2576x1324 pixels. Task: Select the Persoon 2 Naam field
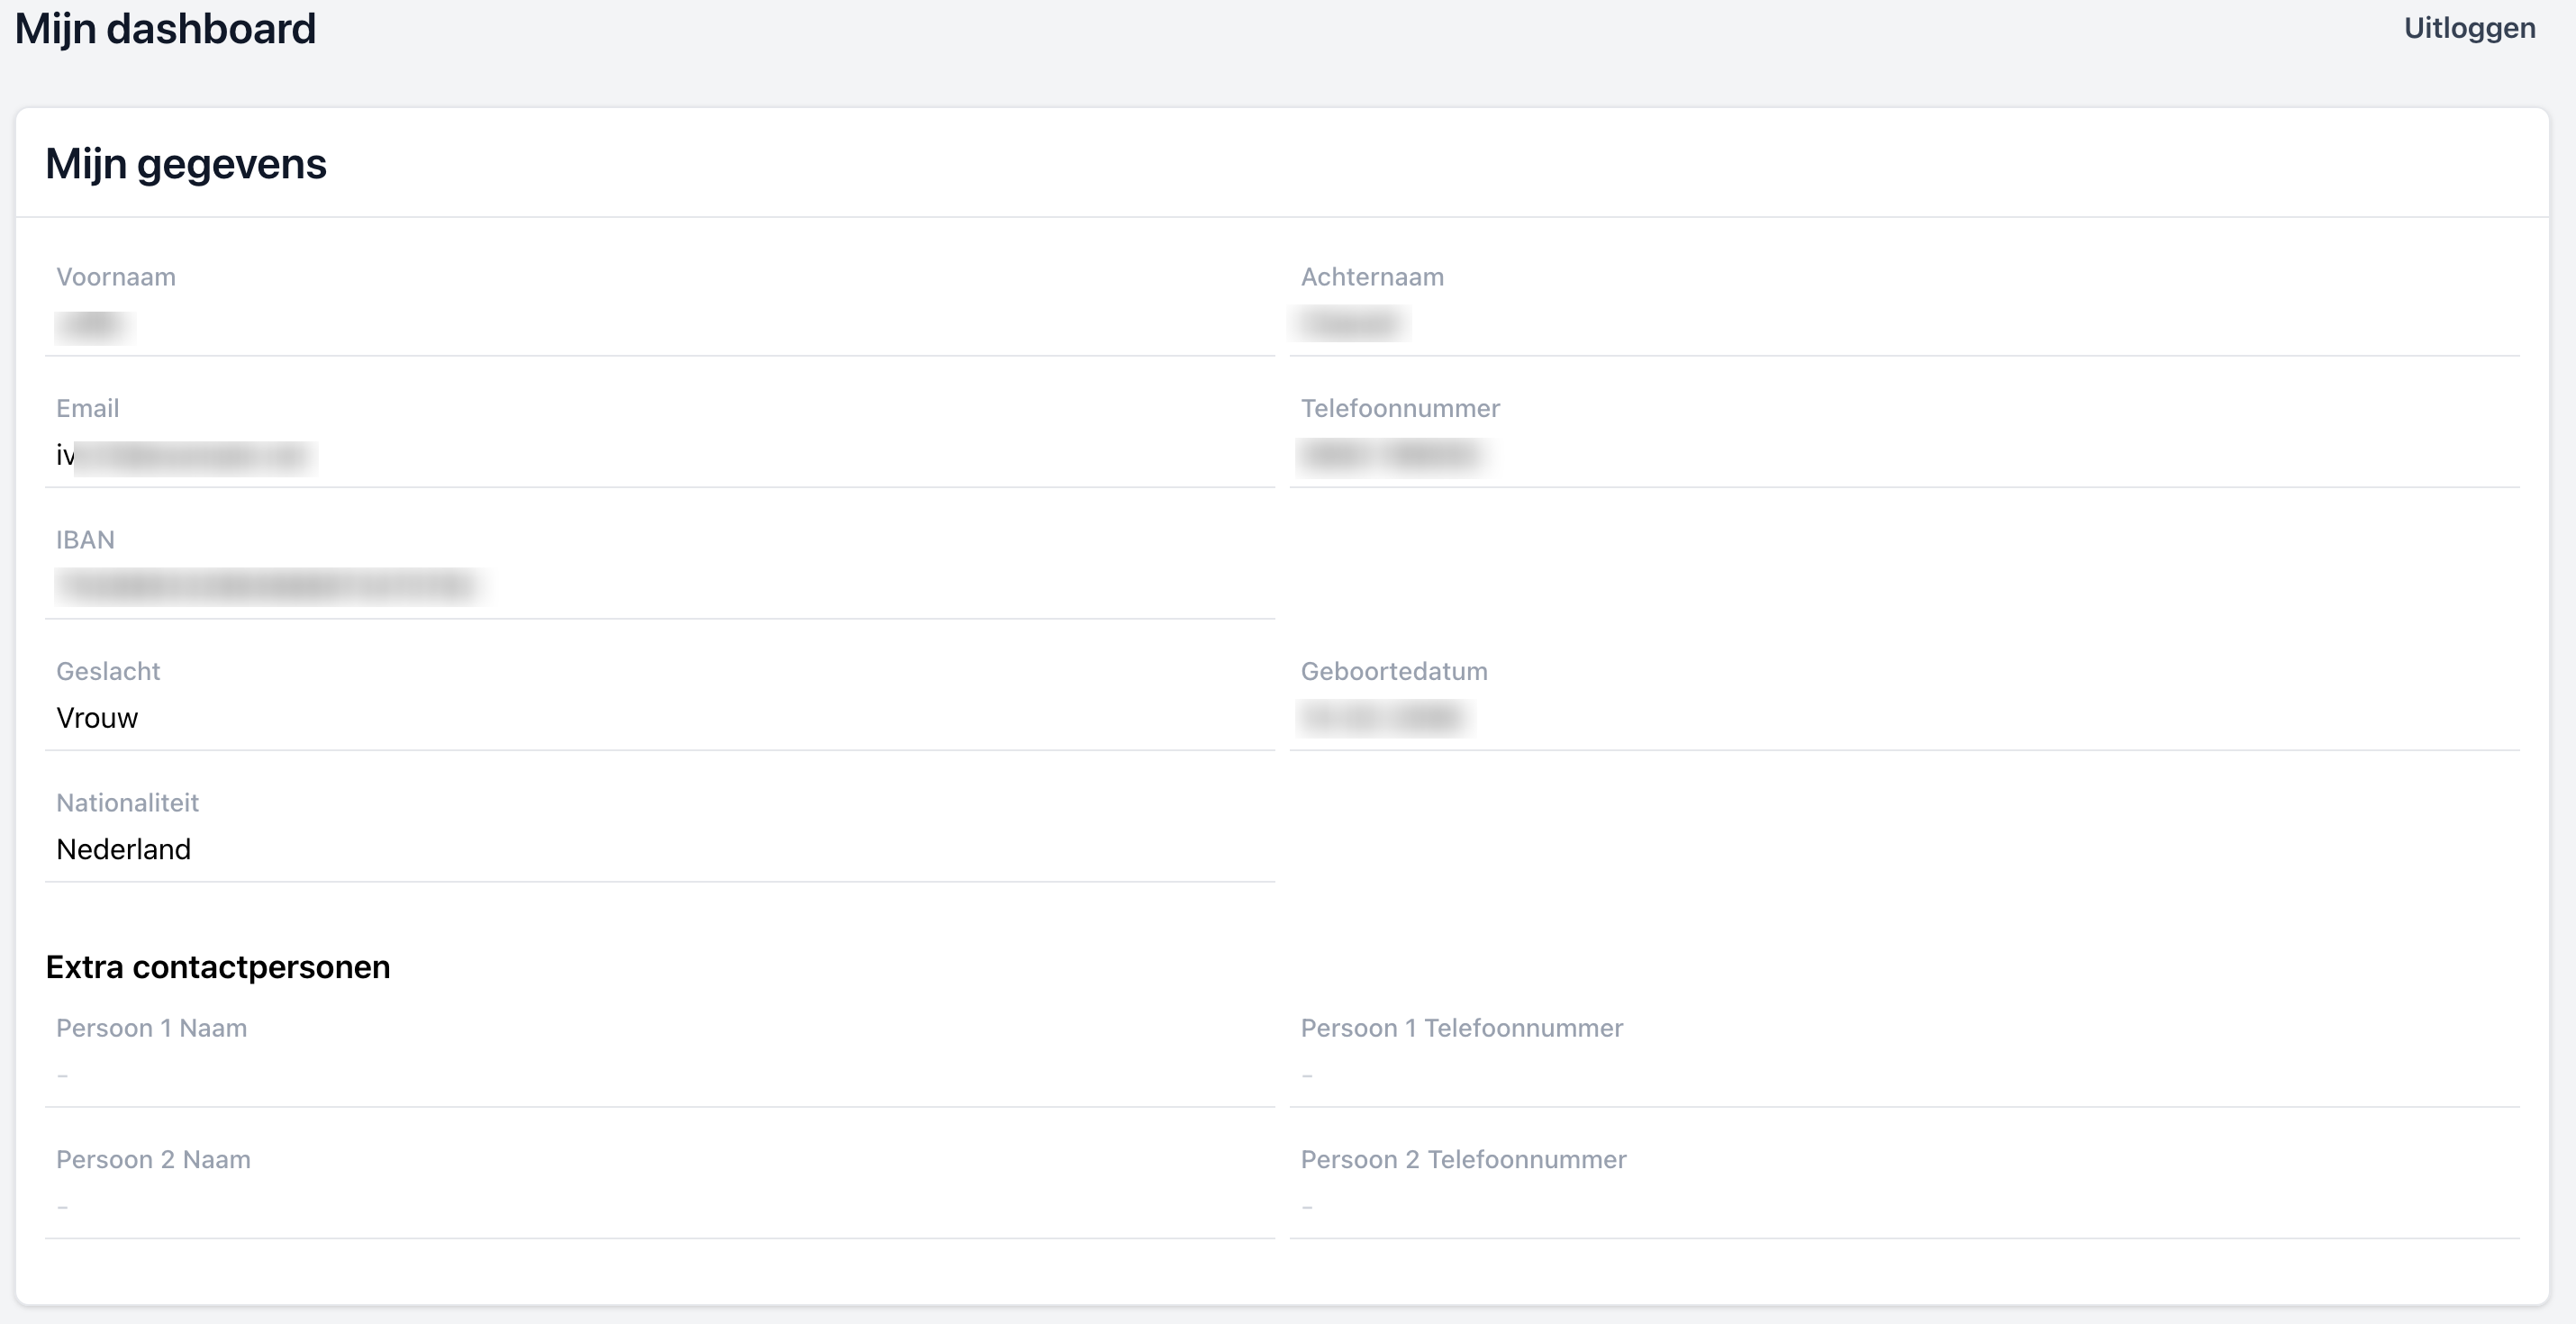pyautogui.click(x=660, y=1206)
